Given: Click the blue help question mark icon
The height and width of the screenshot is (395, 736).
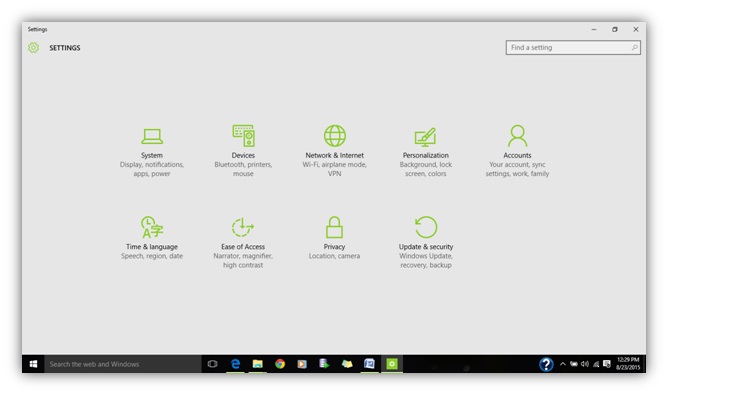Looking at the screenshot, I should pos(546,364).
